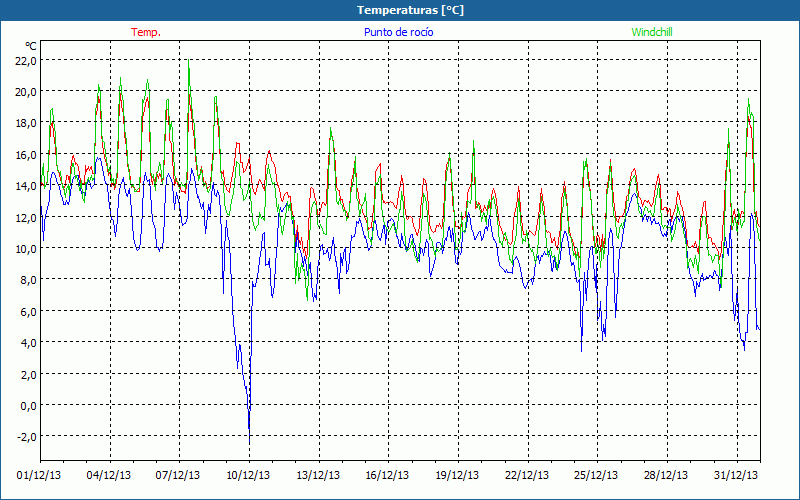Click the 31/12/13 date label

(736, 476)
